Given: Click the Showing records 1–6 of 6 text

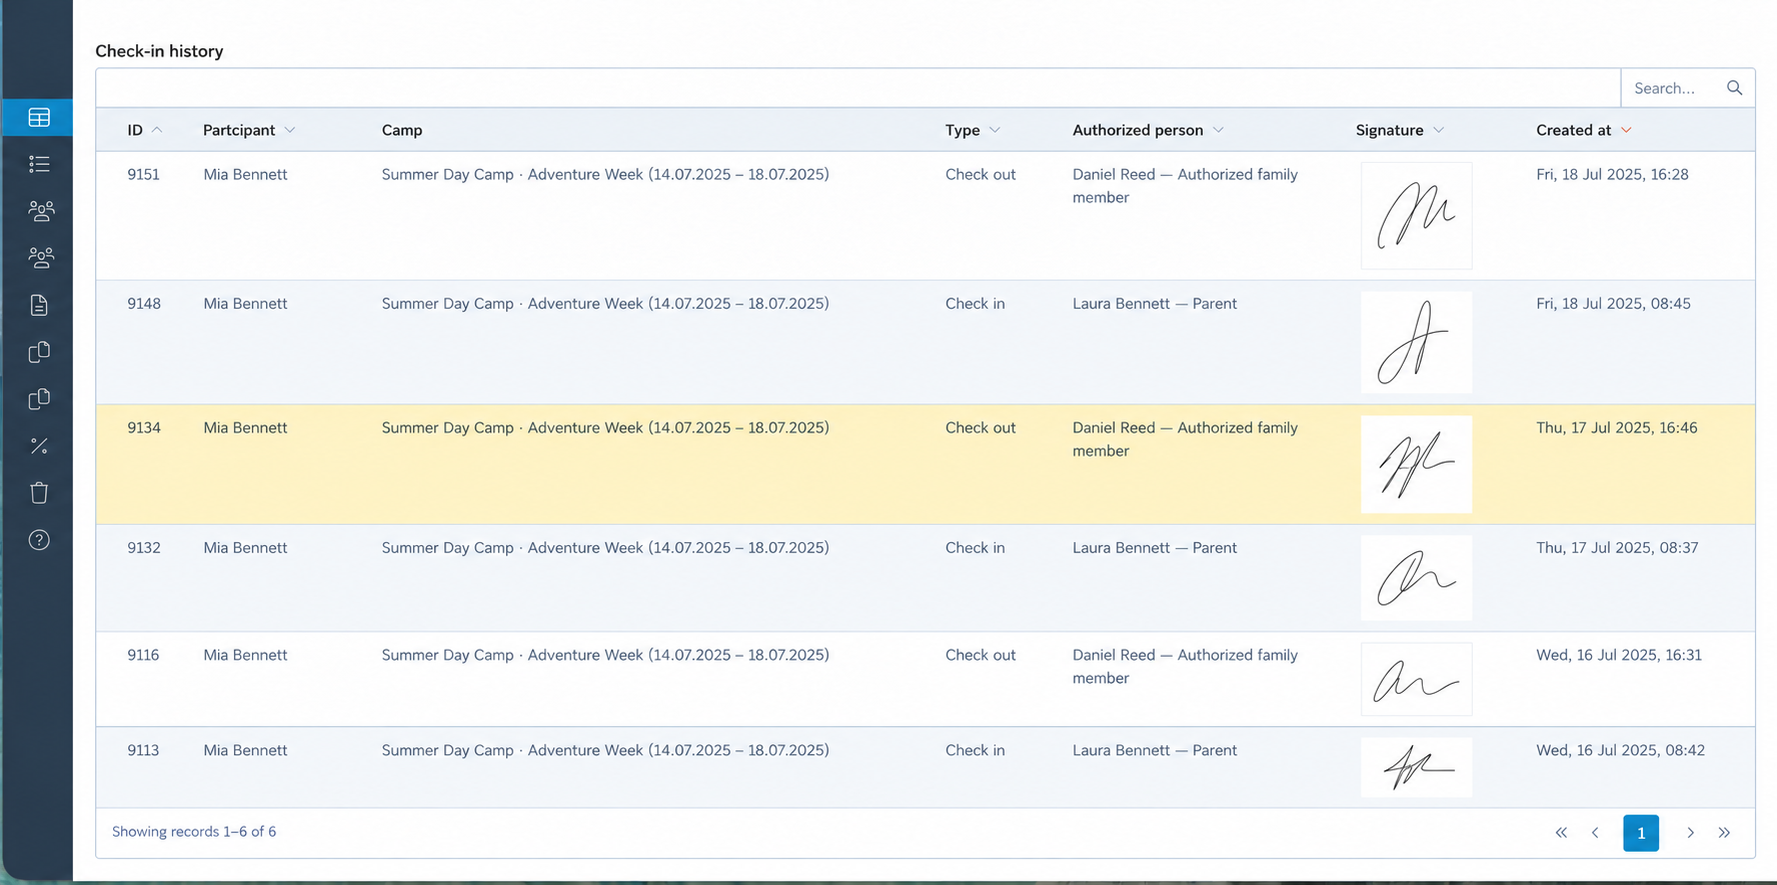Looking at the screenshot, I should coord(194,832).
